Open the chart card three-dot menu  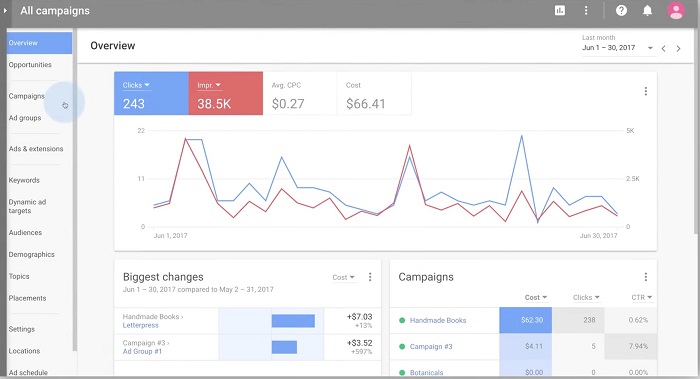[x=646, y=91]
